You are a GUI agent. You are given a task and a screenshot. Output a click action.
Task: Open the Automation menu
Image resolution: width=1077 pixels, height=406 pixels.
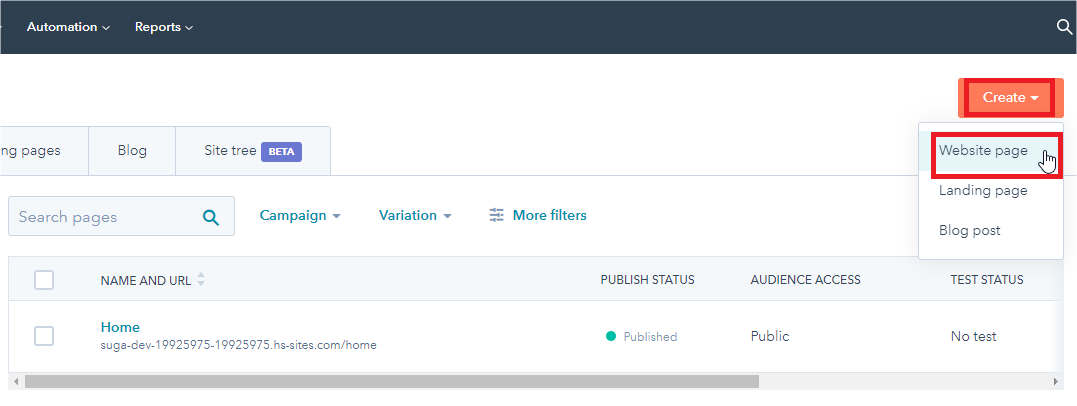point(68,27)
